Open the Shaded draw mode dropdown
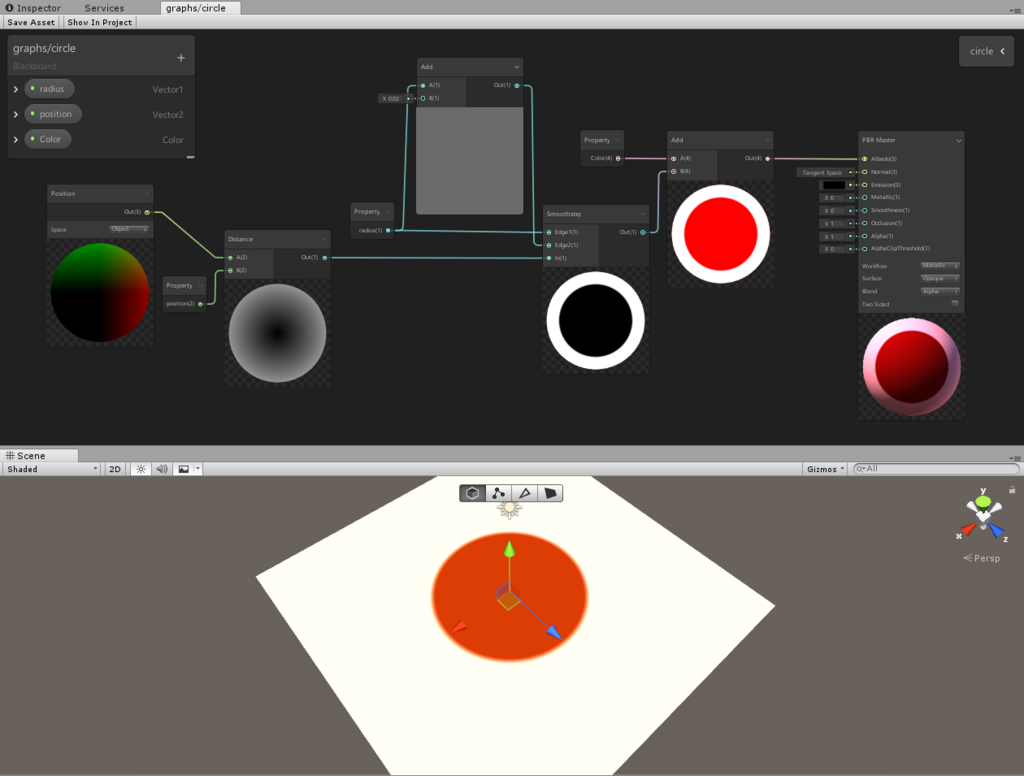Image resolution: width=1024 pixels, height=776 pixels. (x=52, y=469)
